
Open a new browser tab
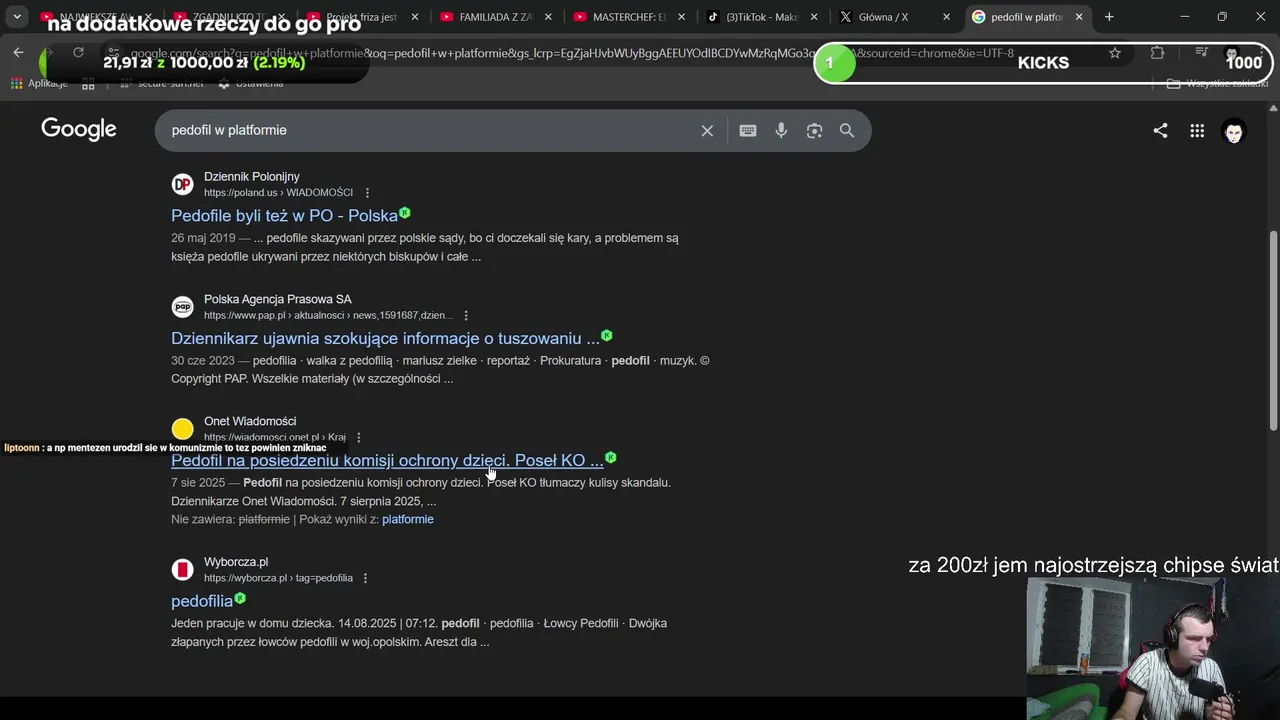[1109, 17]
